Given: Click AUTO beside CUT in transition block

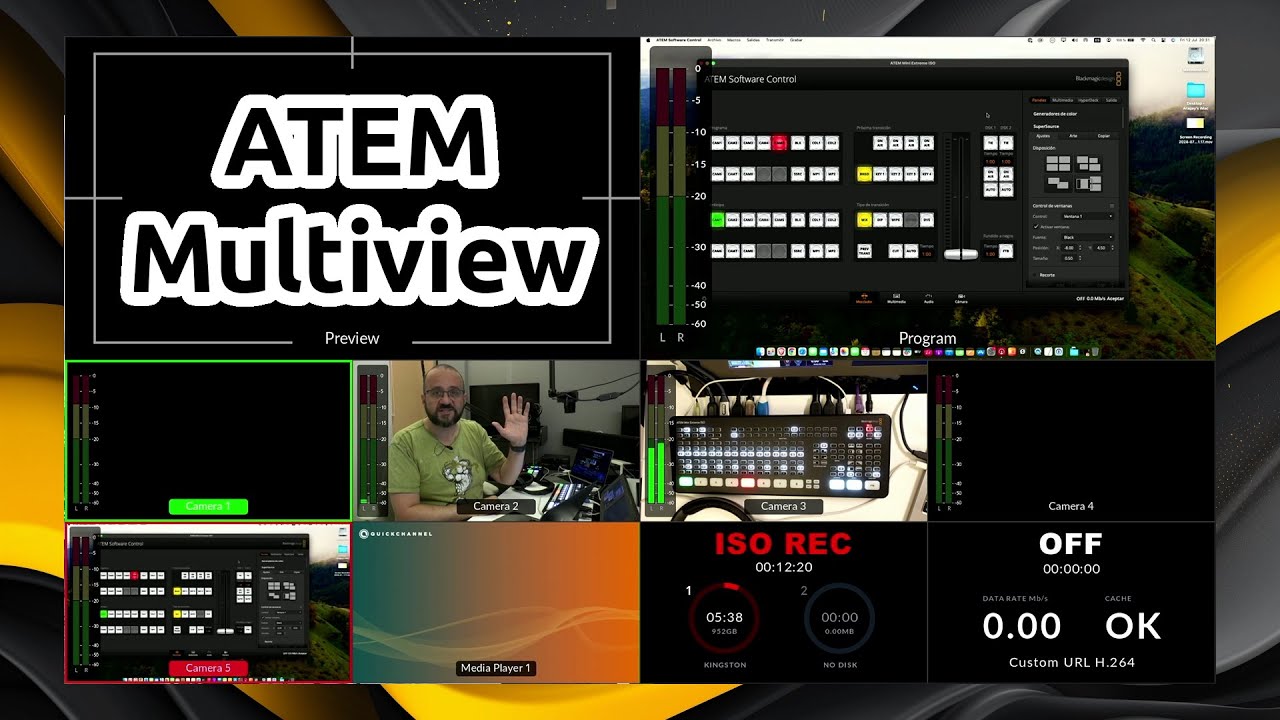Looking at the screenshot, I should tap(911, 251).
